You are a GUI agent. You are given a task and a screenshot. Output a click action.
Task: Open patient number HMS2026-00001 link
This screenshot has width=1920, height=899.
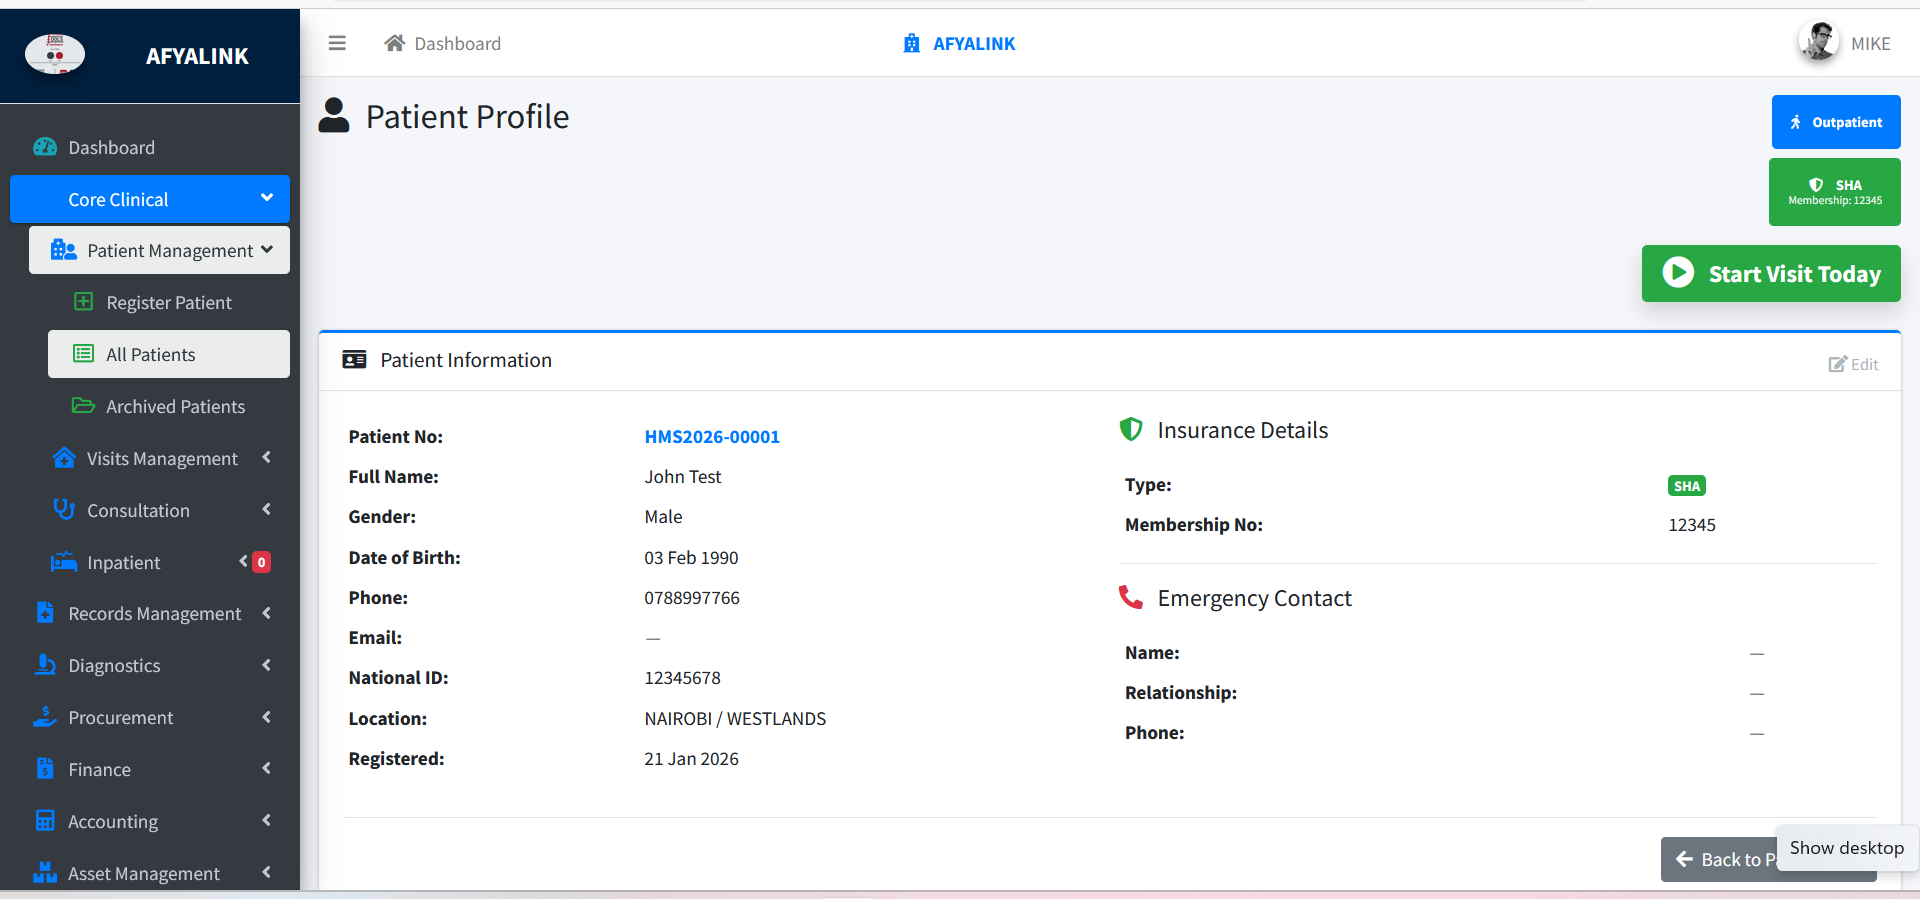(711, 437)
